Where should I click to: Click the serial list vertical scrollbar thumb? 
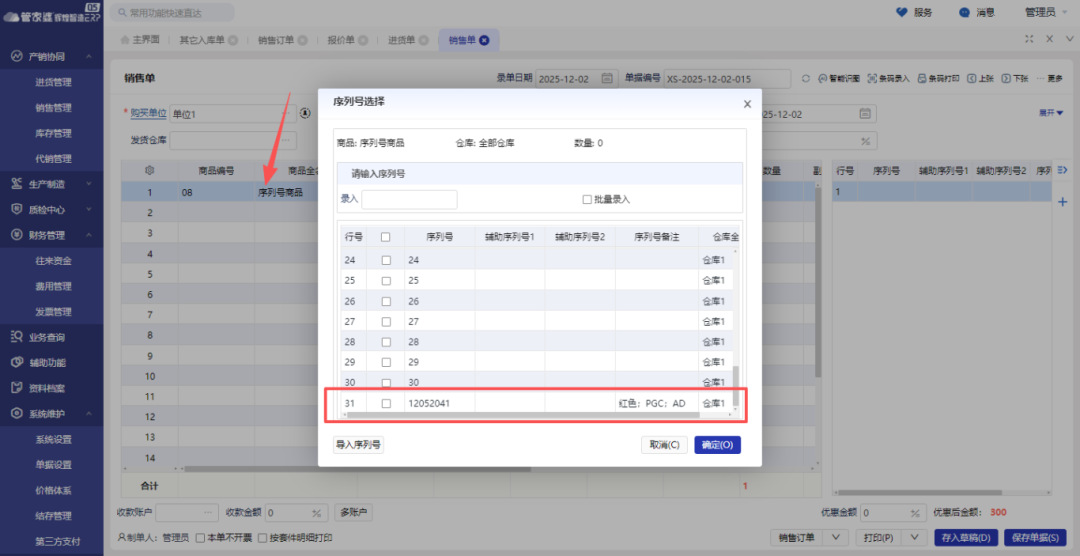(x=735, y=386)
